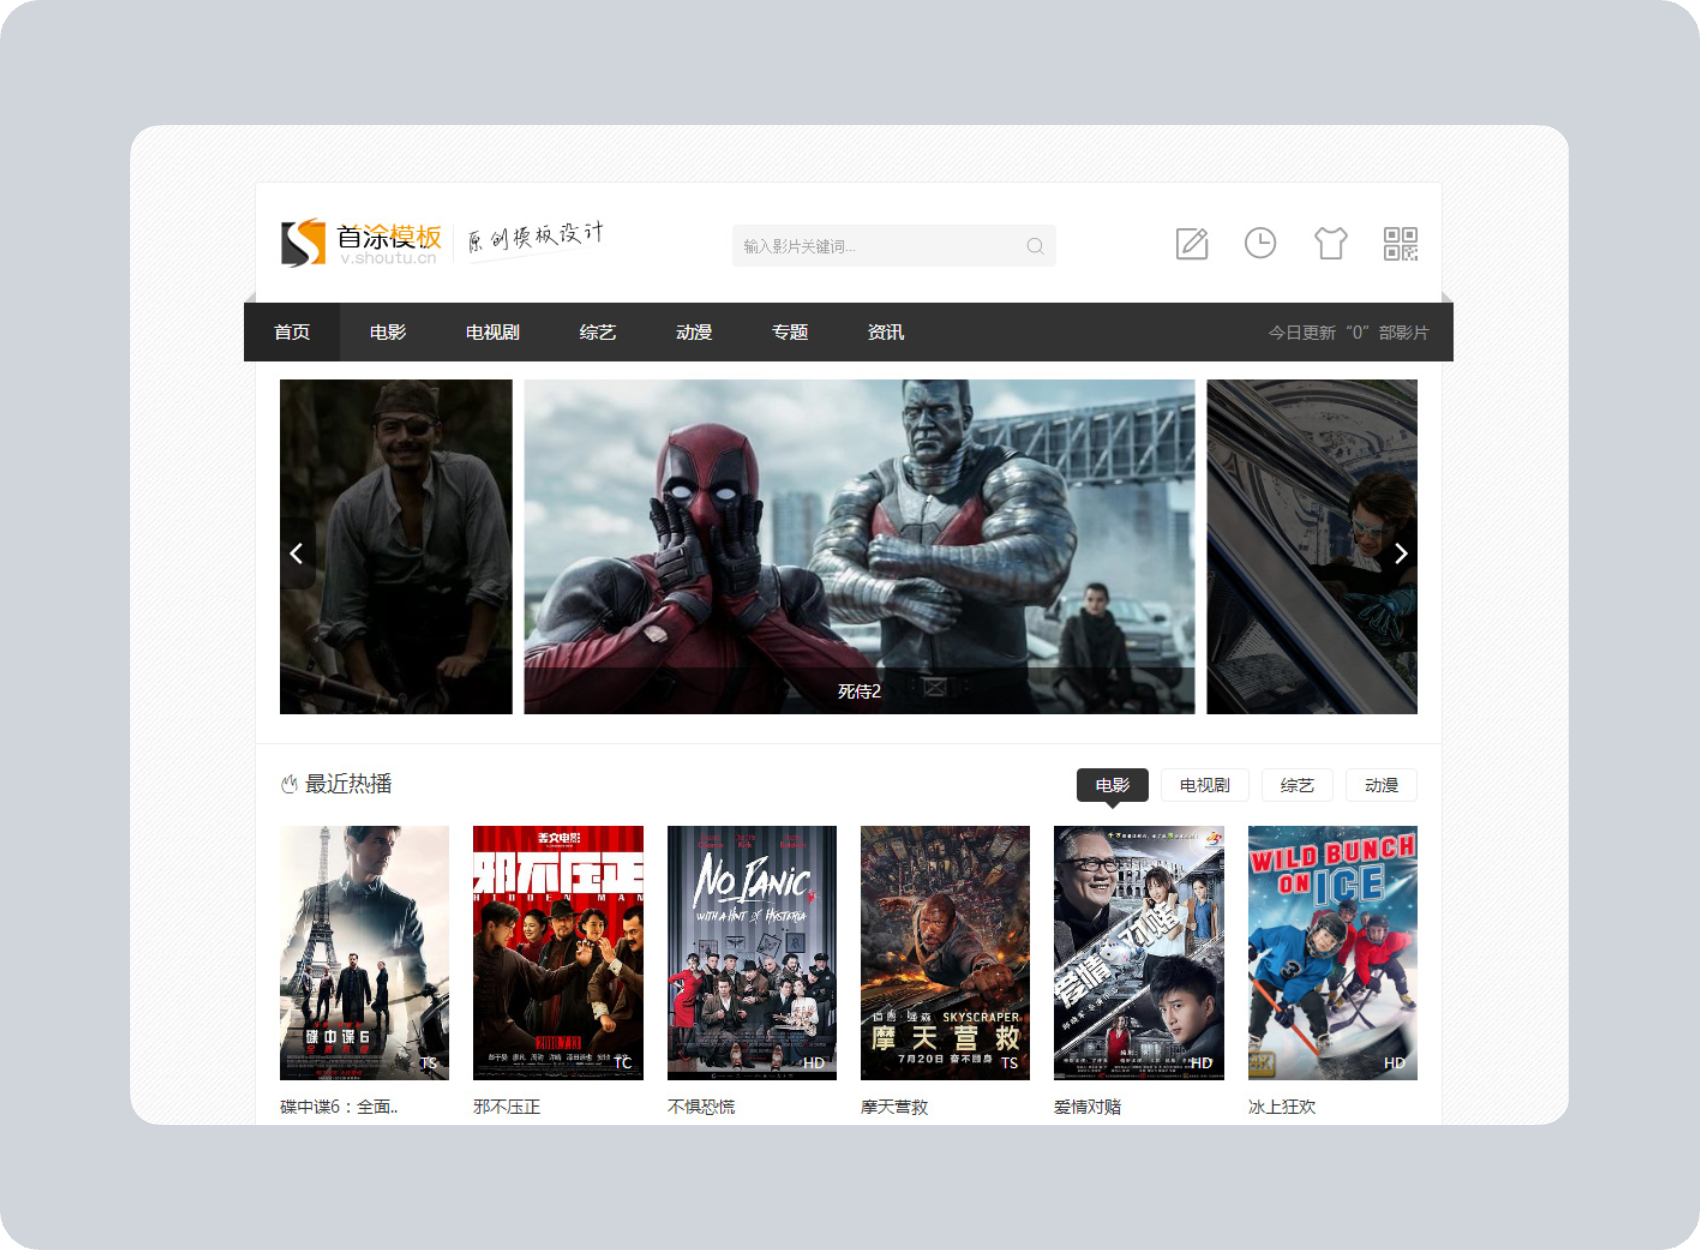This screenshot has height=1250, width=1700.
Task: Select the 综艺 hot-play tab
Action: tap(1297, 785)
